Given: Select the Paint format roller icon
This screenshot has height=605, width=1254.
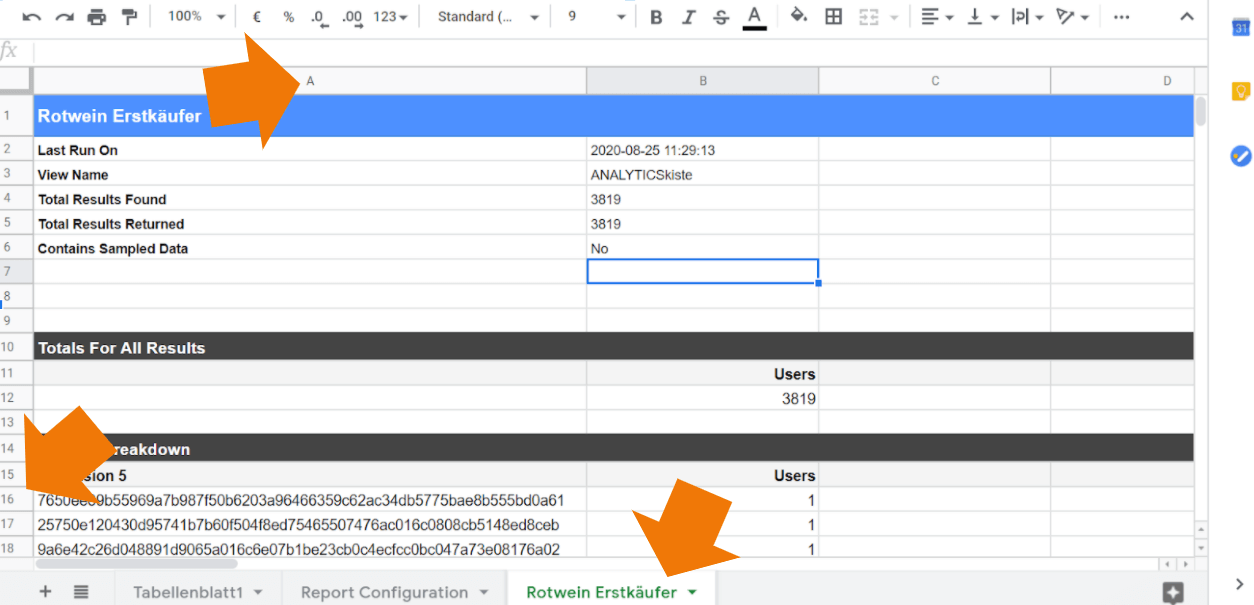Looking at the screenshot, I should [129, 17].
